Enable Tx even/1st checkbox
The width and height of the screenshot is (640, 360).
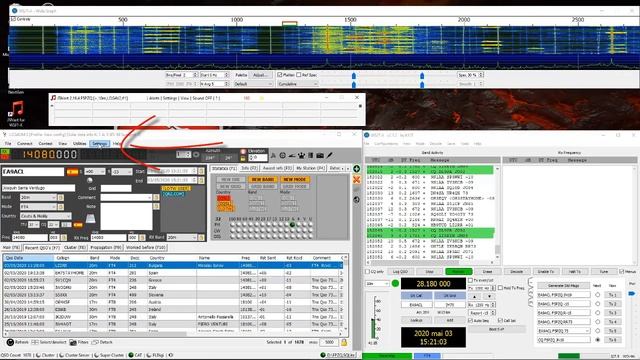pyautogui.click(x=470, y=280)
